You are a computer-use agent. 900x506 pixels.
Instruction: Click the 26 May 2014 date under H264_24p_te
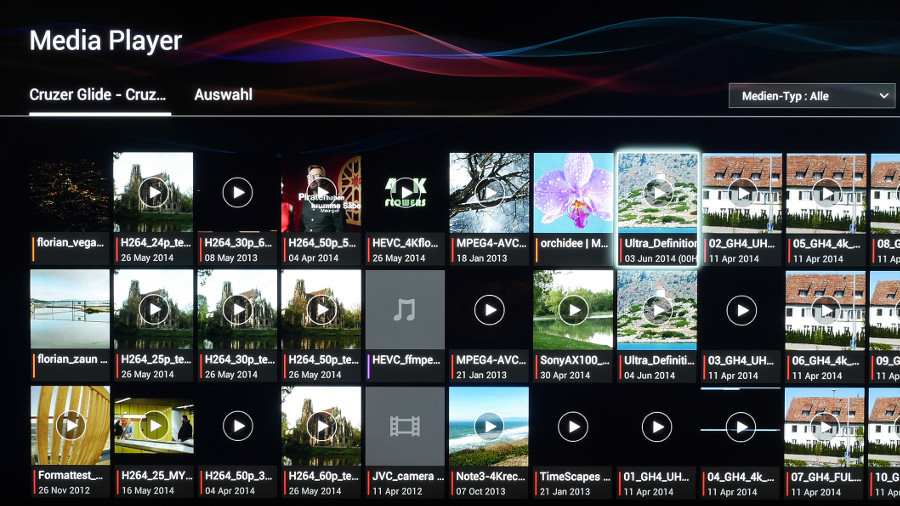147,258
